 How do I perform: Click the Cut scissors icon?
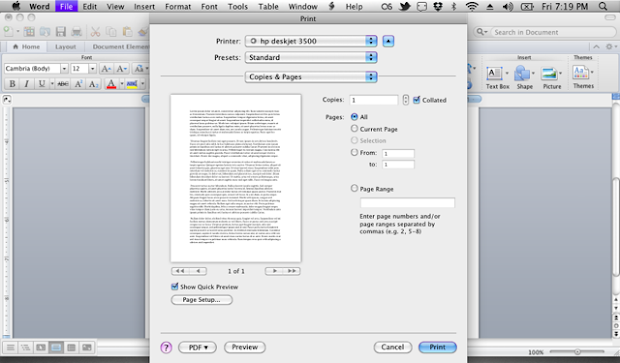point(95,32)
